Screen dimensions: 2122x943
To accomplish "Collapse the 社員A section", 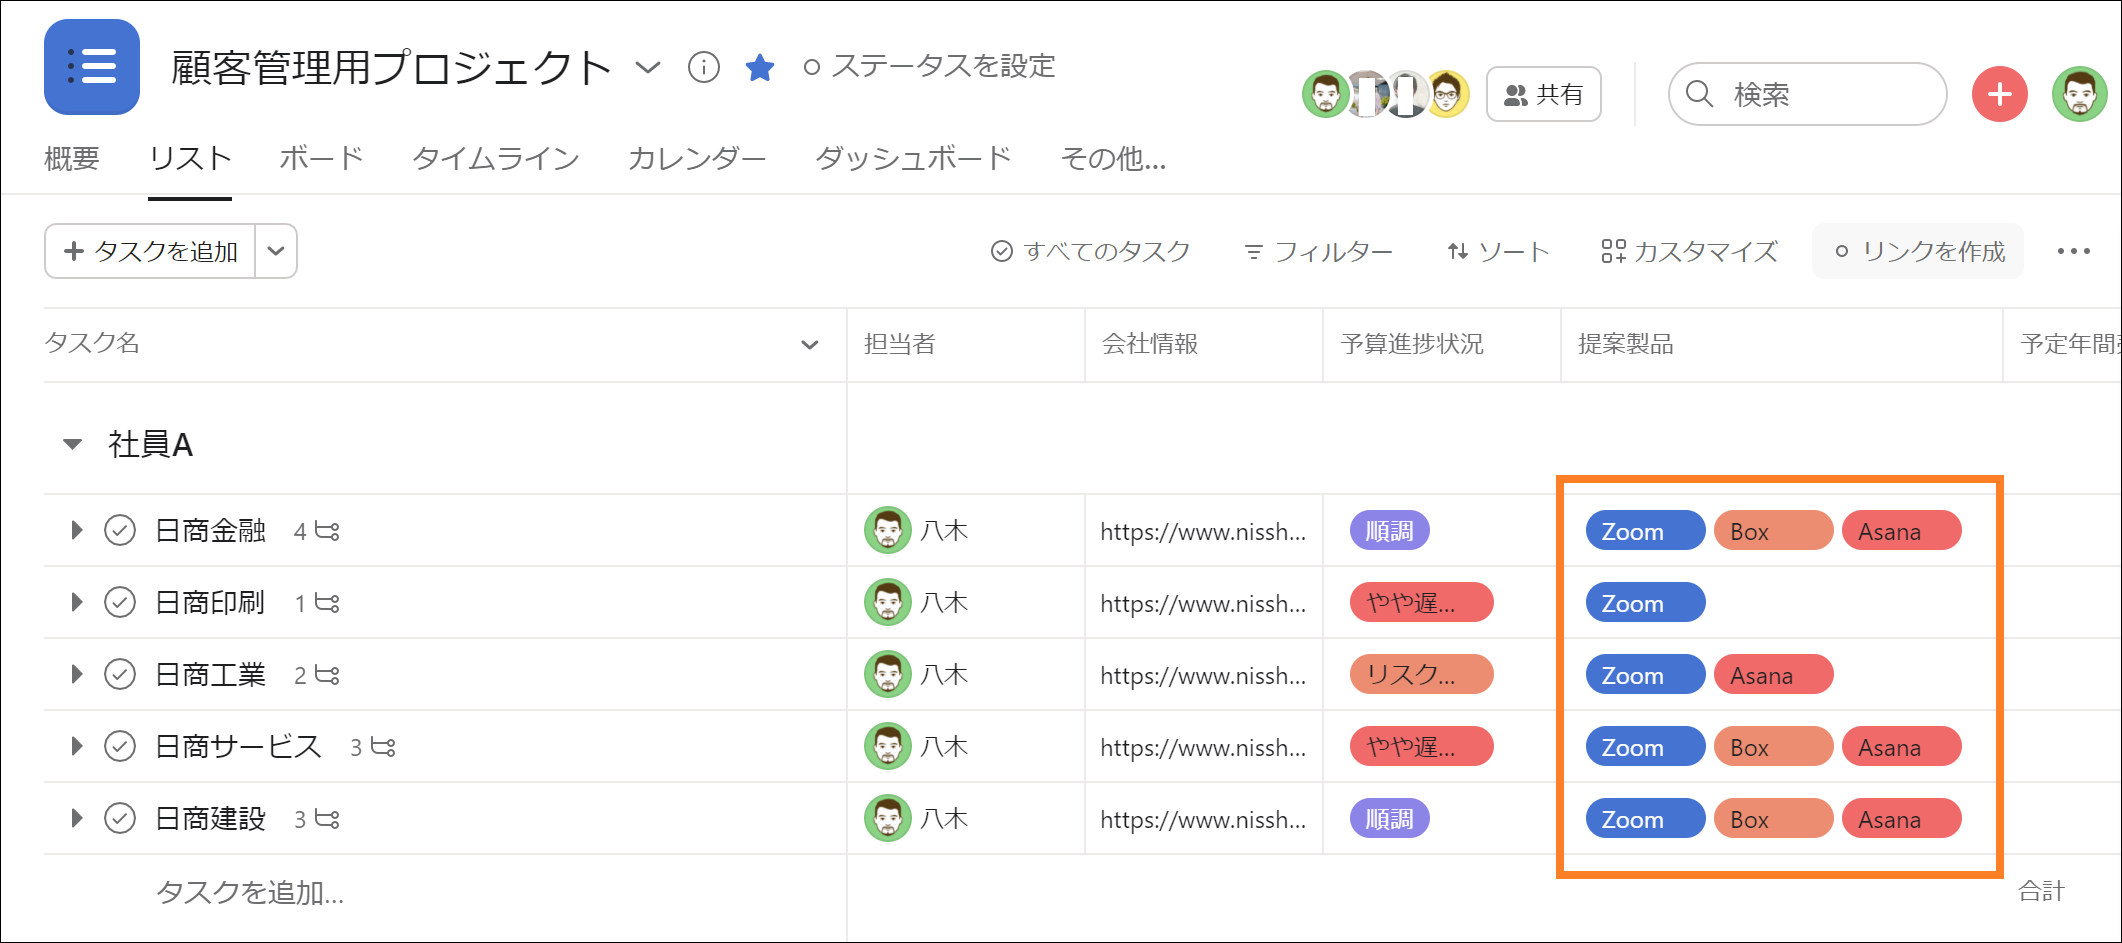I will coord(72,444).
